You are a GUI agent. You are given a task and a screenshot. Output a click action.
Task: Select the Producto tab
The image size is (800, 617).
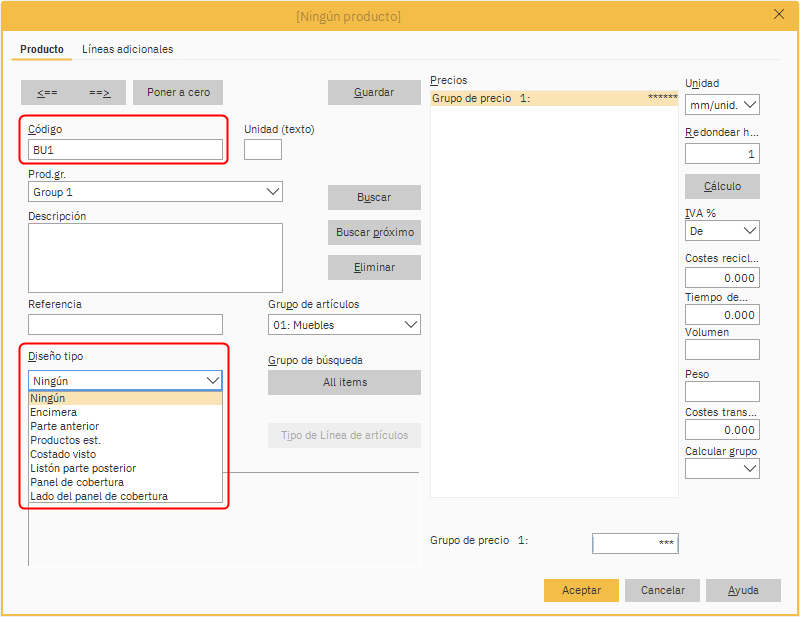[42, 49]
